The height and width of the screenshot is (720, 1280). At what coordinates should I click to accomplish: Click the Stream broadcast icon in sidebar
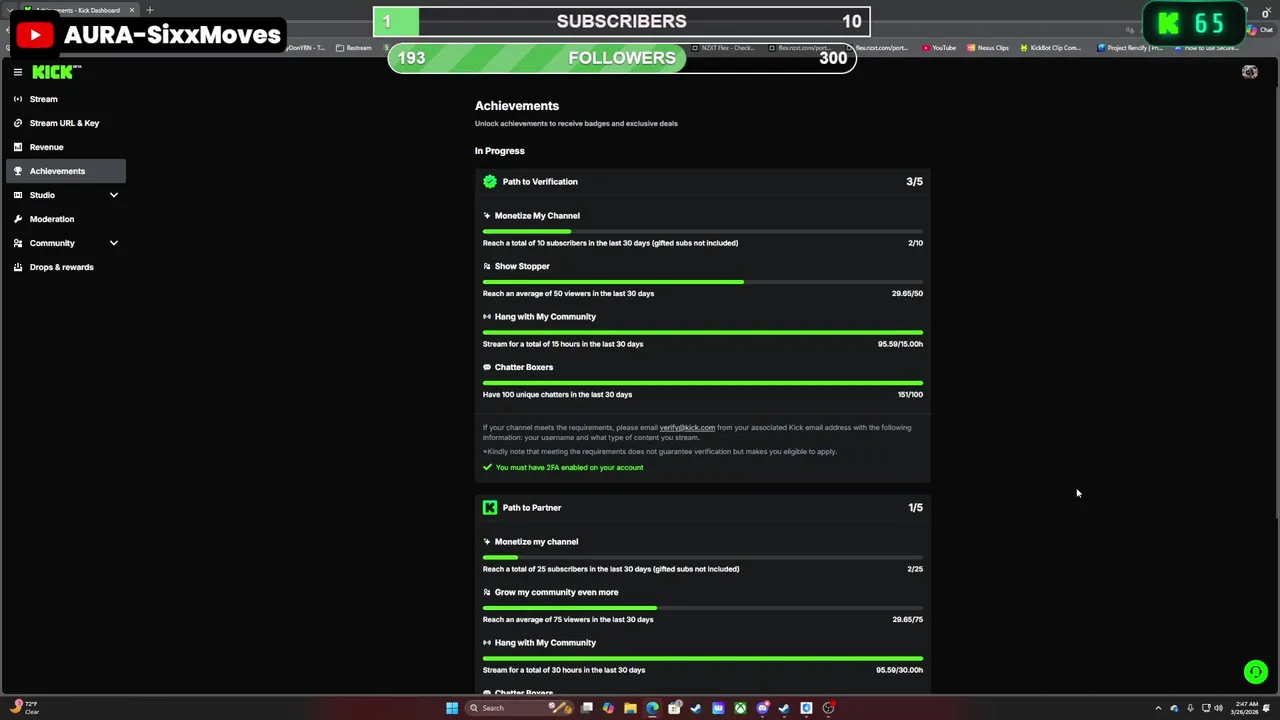(17, 99)
